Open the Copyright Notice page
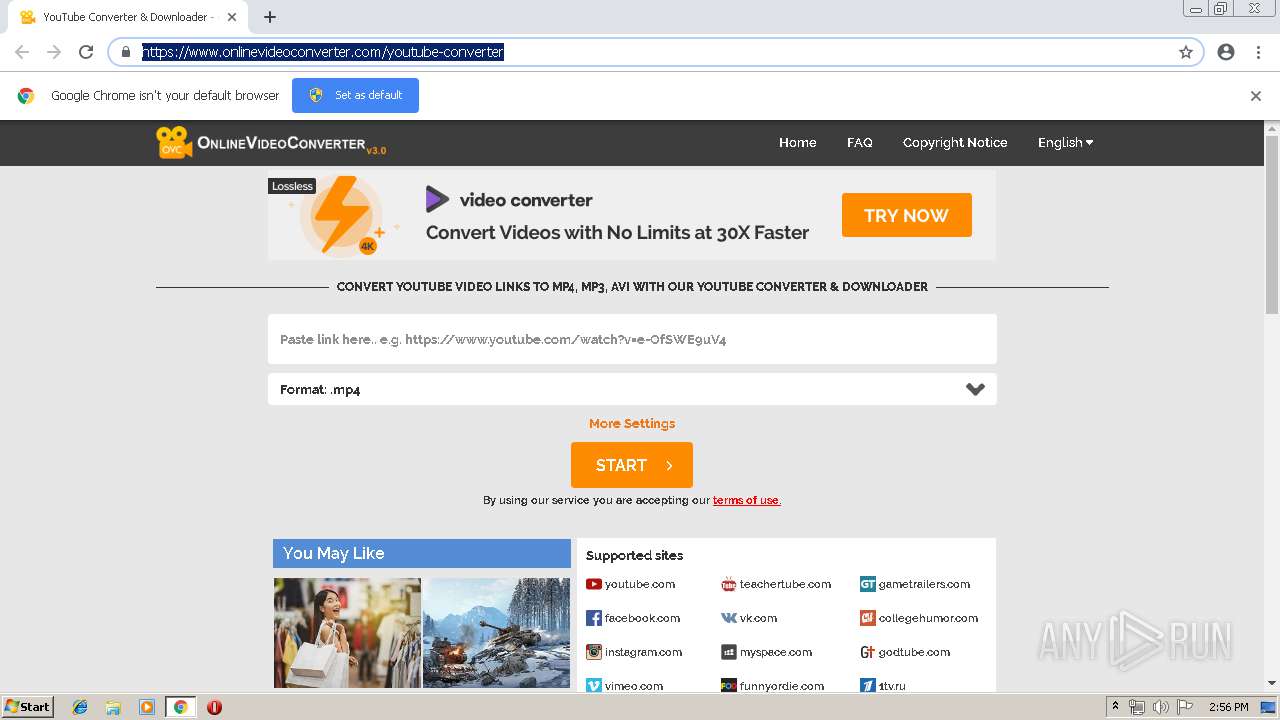This screenshot has height=720, width=1280. click(955, 142)
